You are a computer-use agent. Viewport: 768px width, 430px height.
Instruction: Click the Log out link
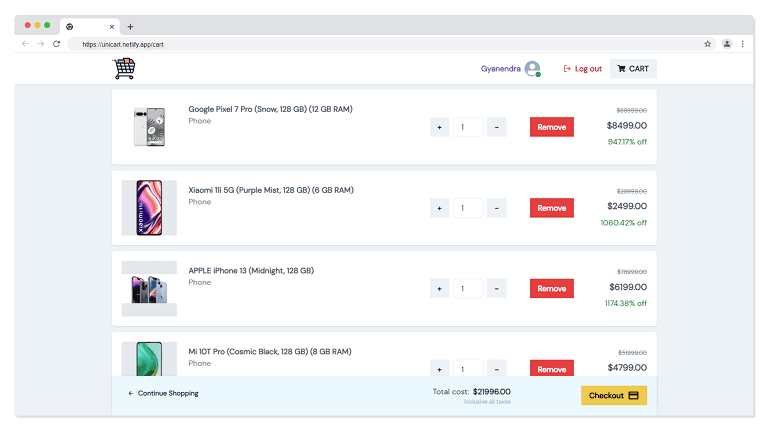[x=583, y=69]
